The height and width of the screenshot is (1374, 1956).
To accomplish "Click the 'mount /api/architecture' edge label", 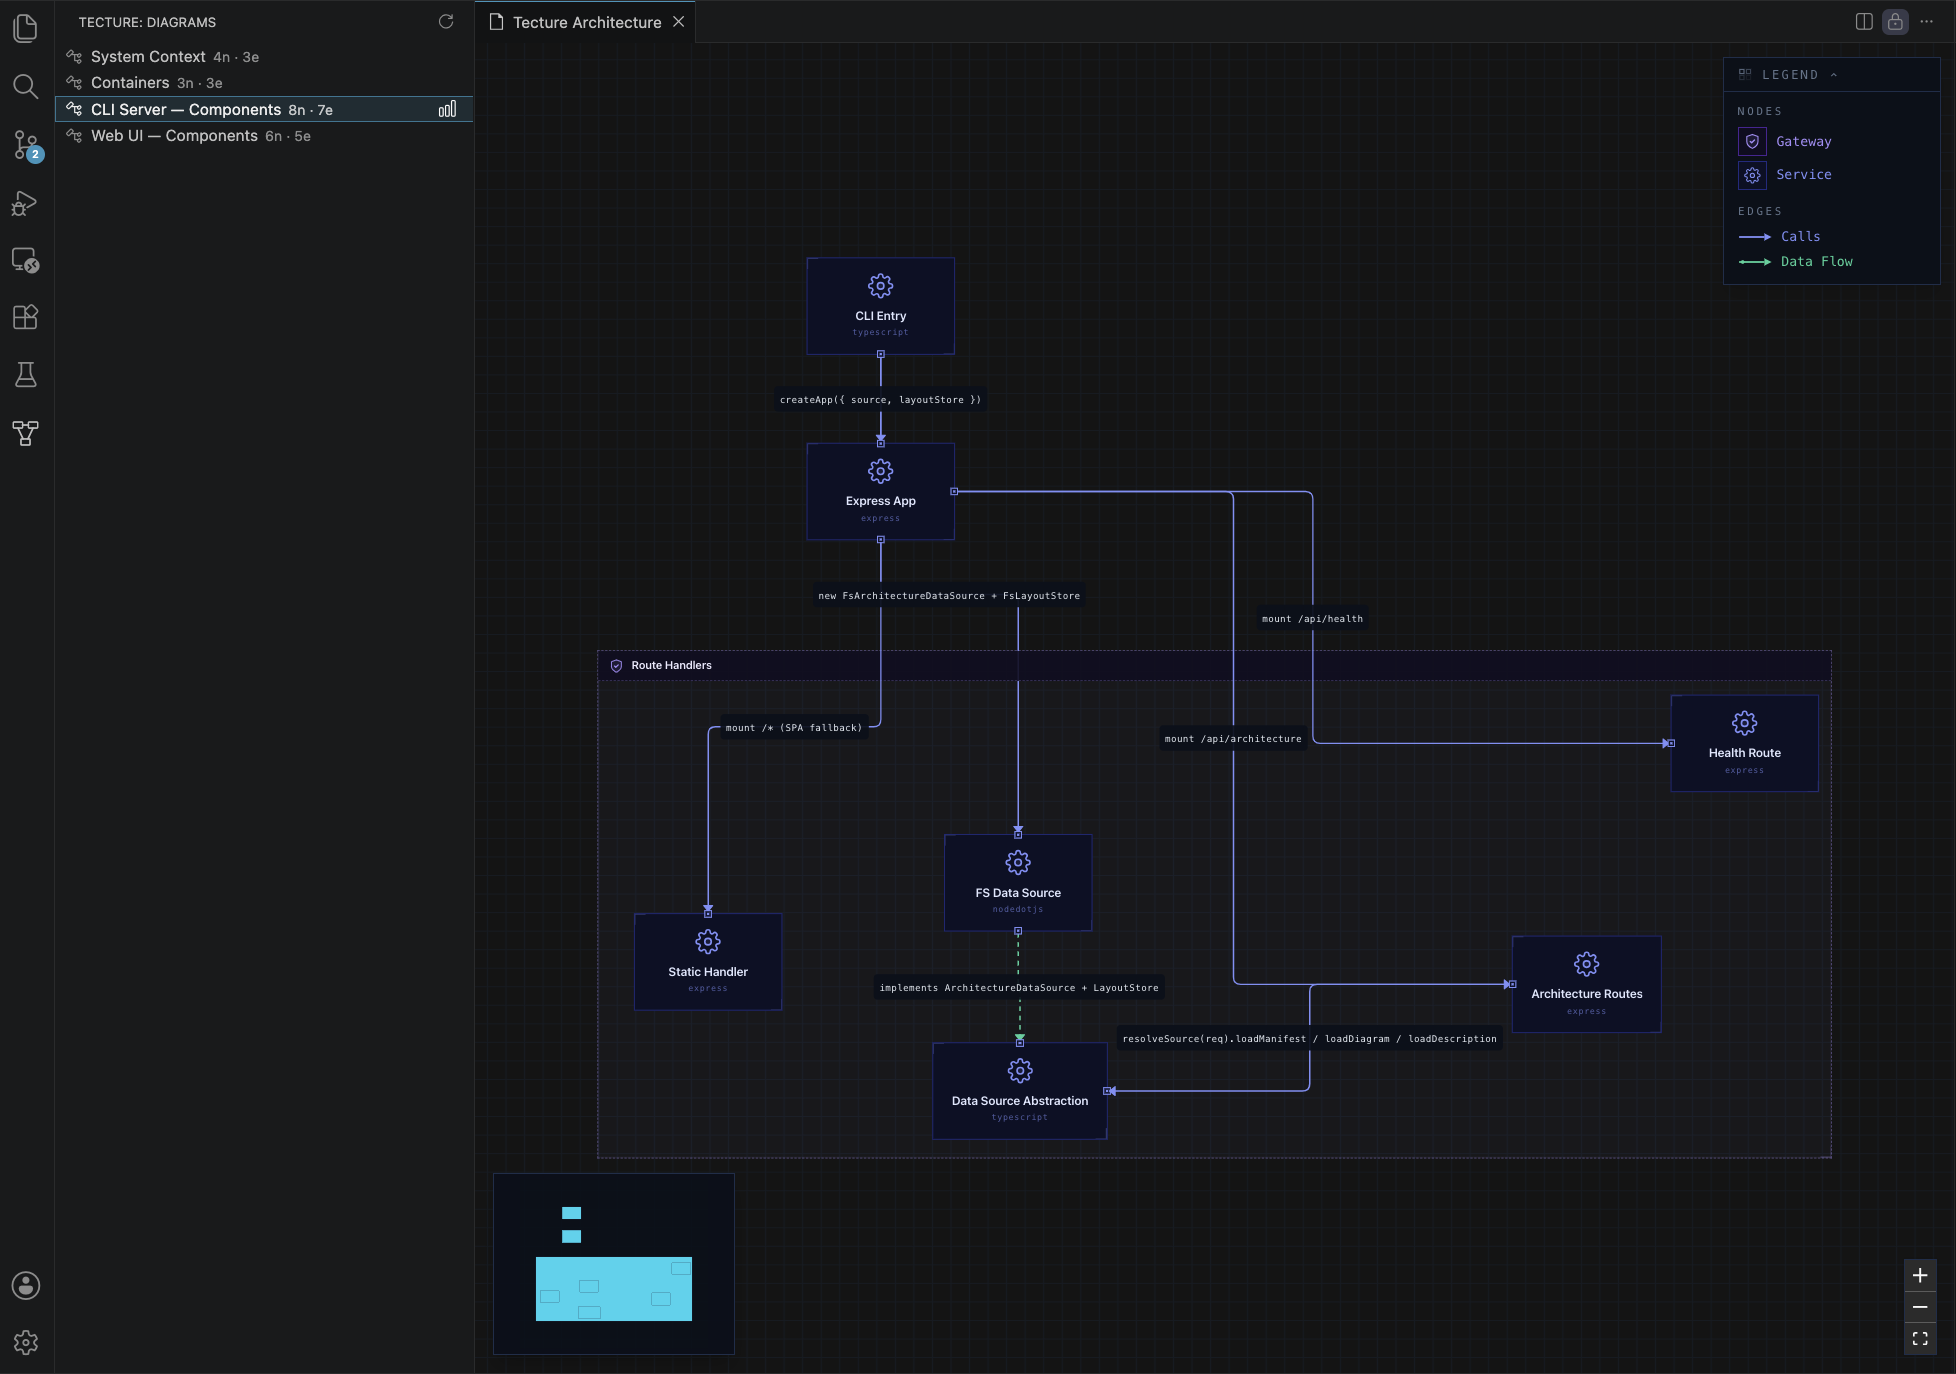I will tap(1233, 739).
